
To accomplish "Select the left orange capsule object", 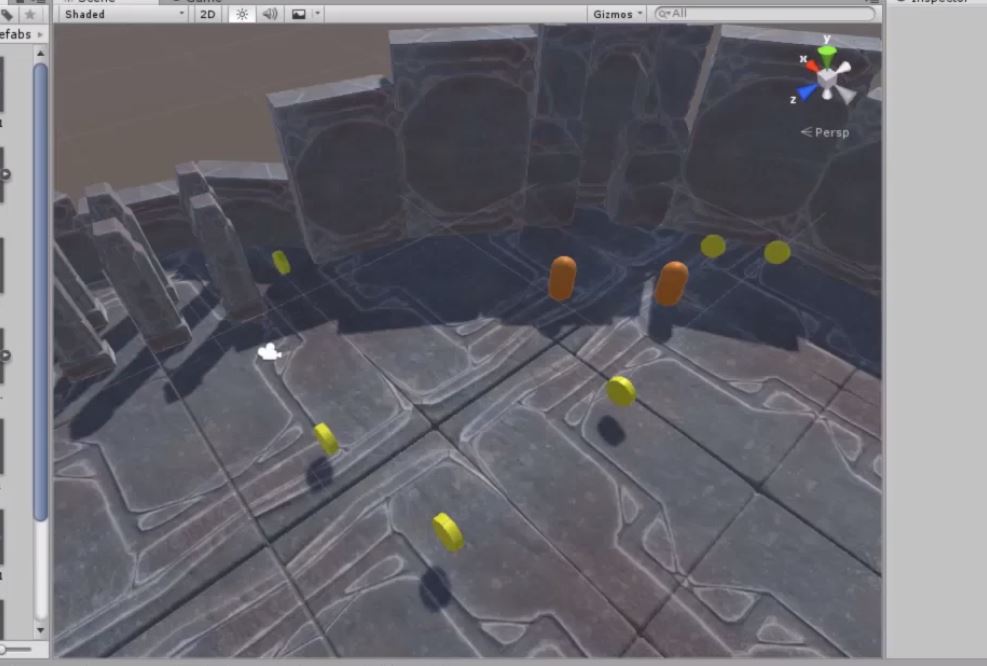I will [562, 278].
